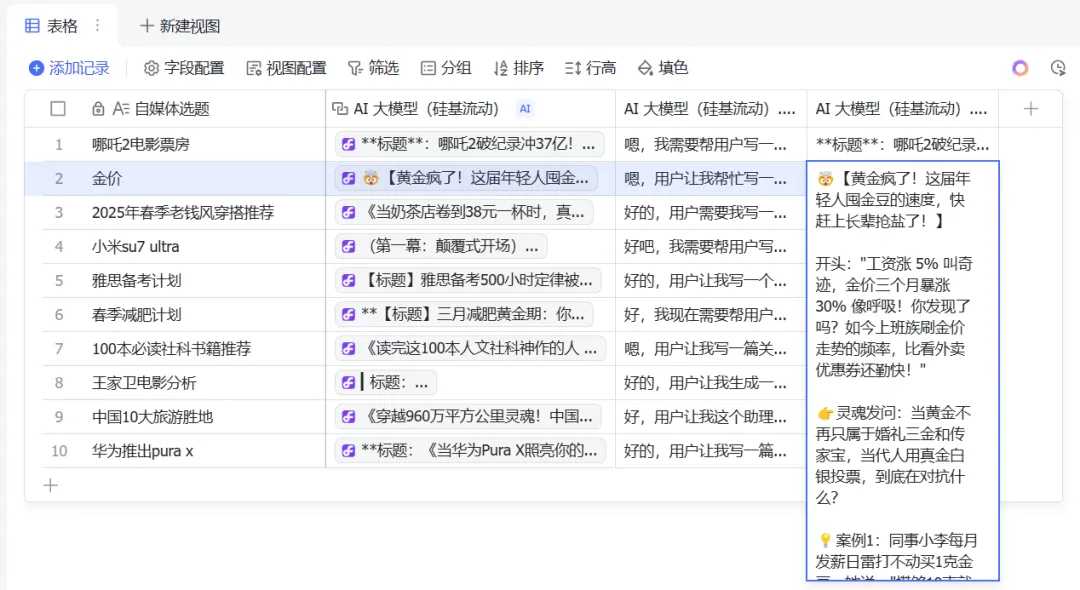Open the history clock icon
The width and height of the screenshot is (1080, 590).
[x=1058, y=67]
